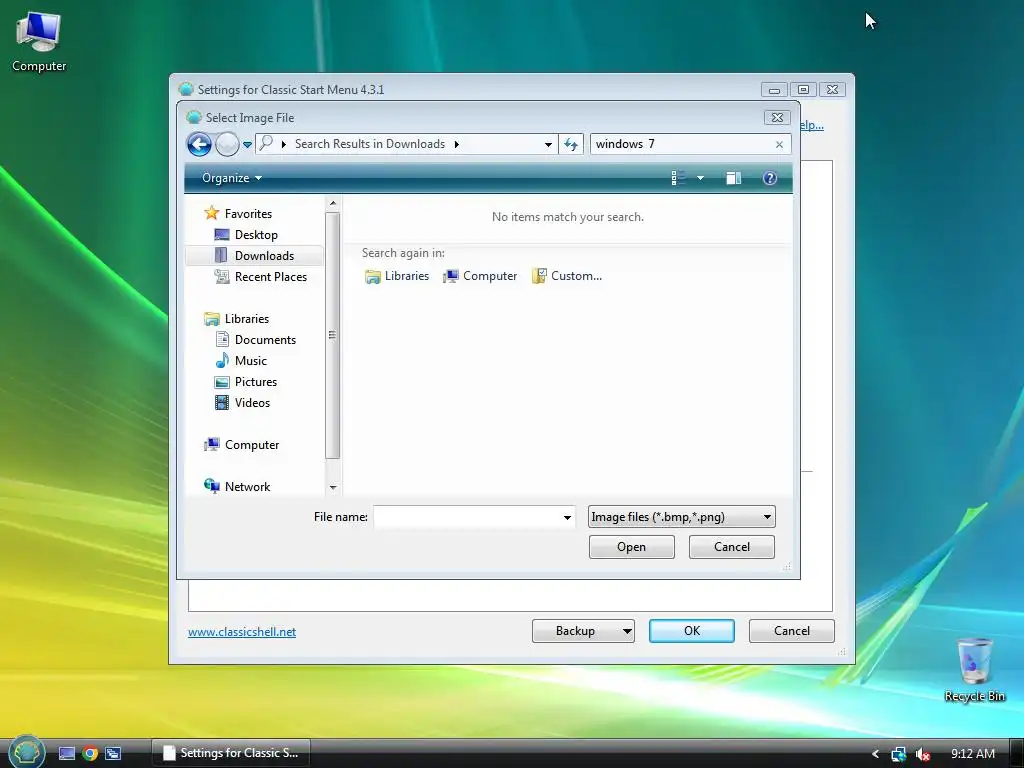This screenshot has height=768, width=1024.
Task: Refresh the Search Results in Downloads
Action: pyautogui.click(x=571, y=144)
